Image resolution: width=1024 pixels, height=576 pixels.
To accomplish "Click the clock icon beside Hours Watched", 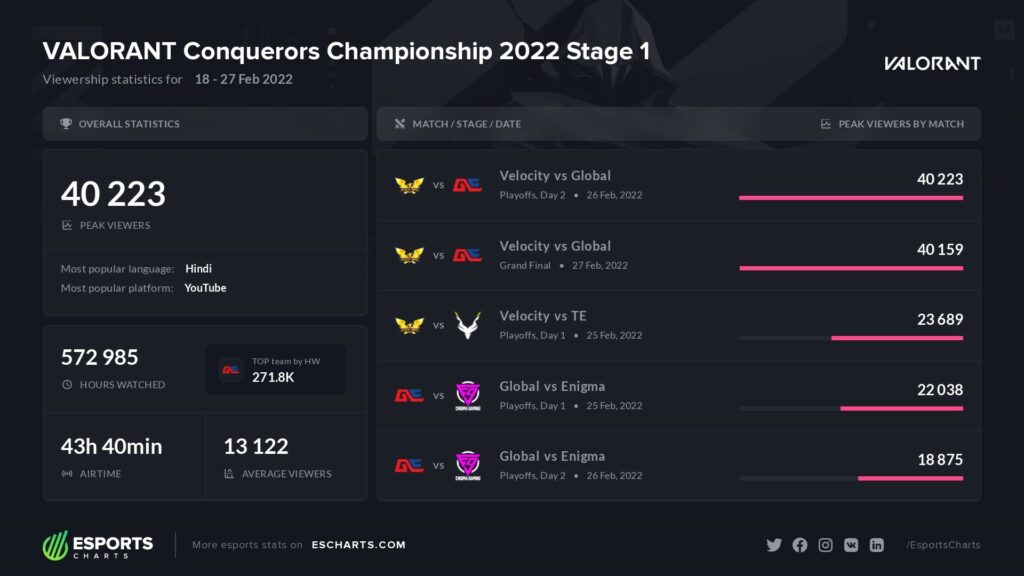I will click(67, 385).
